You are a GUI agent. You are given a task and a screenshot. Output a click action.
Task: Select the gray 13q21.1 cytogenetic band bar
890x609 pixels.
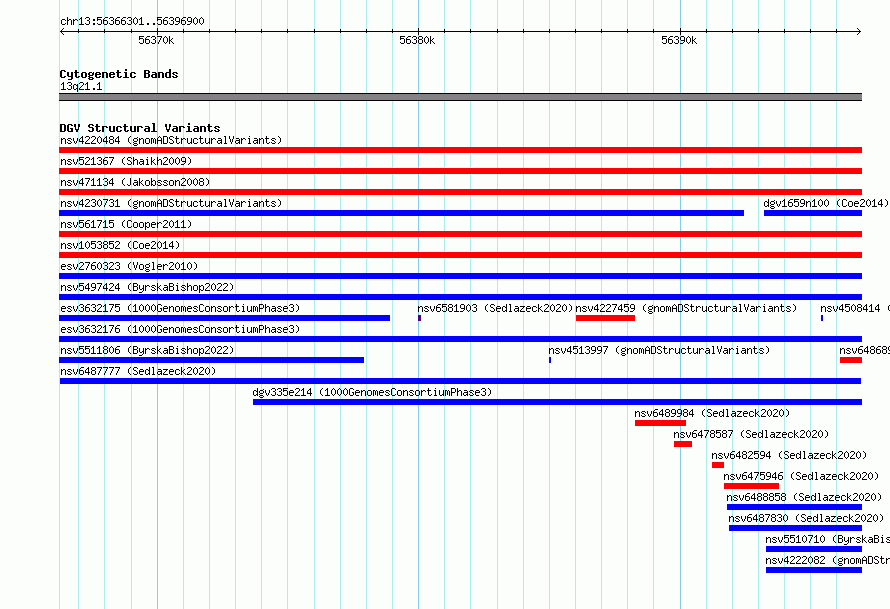(x=460, y=97)
